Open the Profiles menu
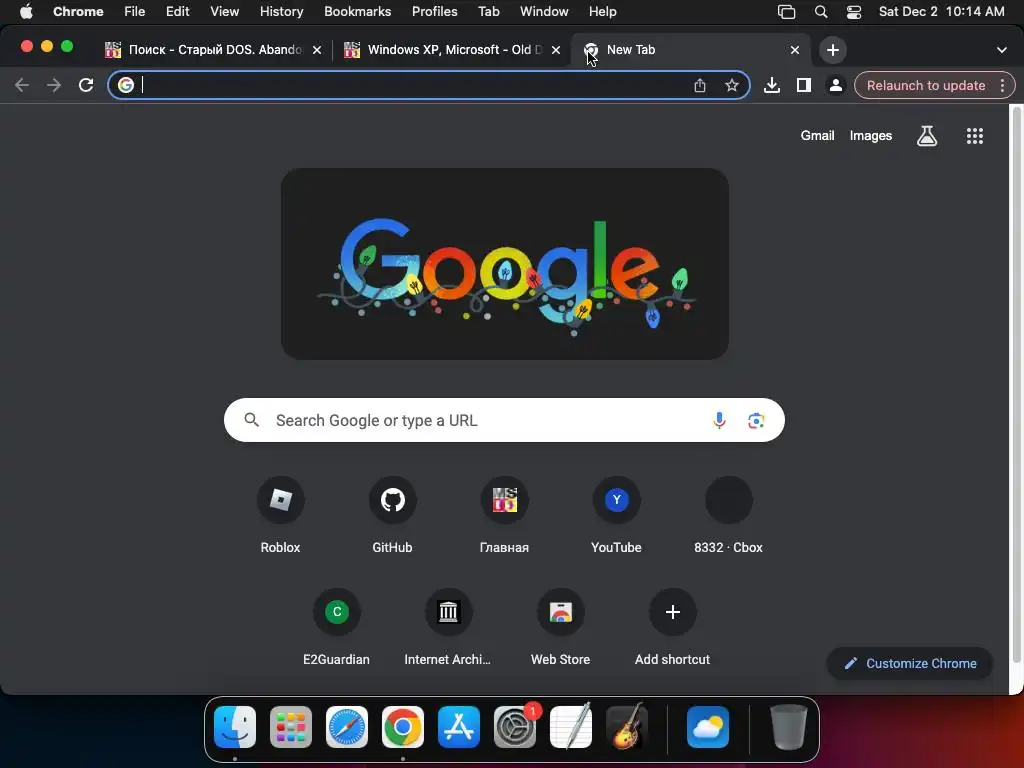 click(434, 12)
